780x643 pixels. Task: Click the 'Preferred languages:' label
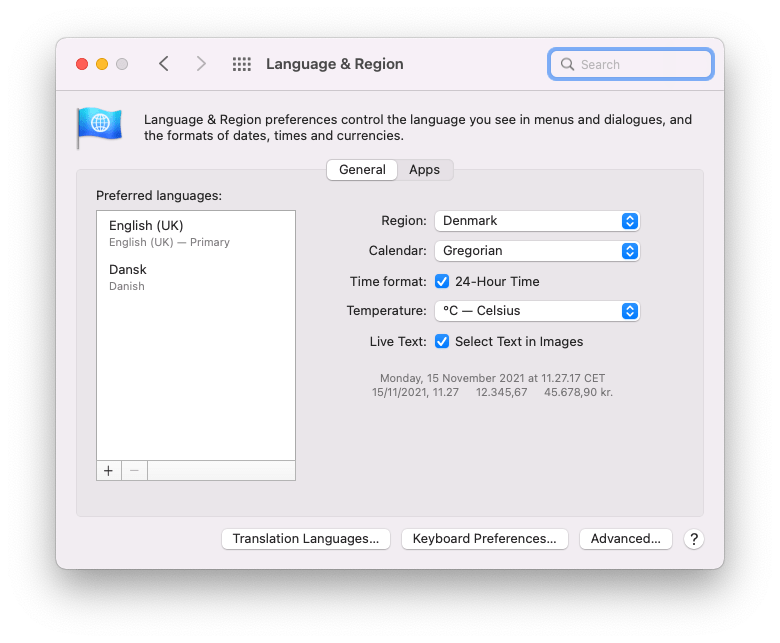[x=159, y=196]
